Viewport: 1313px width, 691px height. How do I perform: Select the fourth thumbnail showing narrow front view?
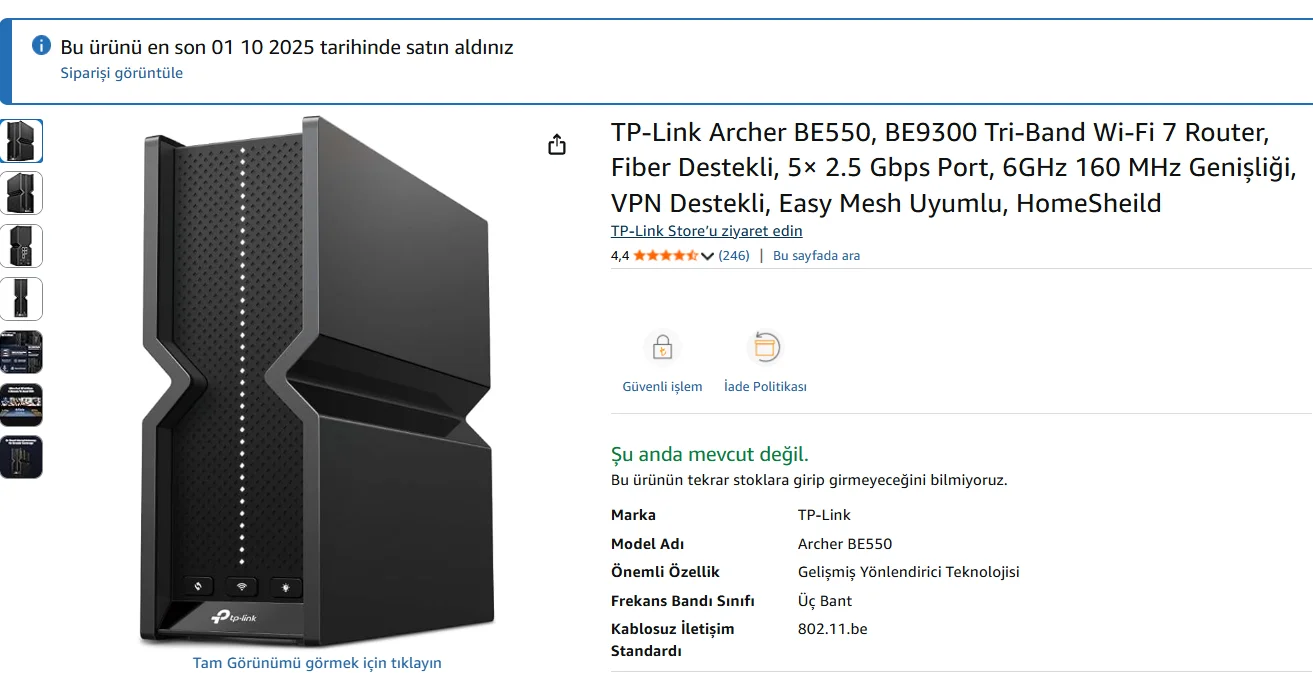pyautogui.click(x=21, y=299)
